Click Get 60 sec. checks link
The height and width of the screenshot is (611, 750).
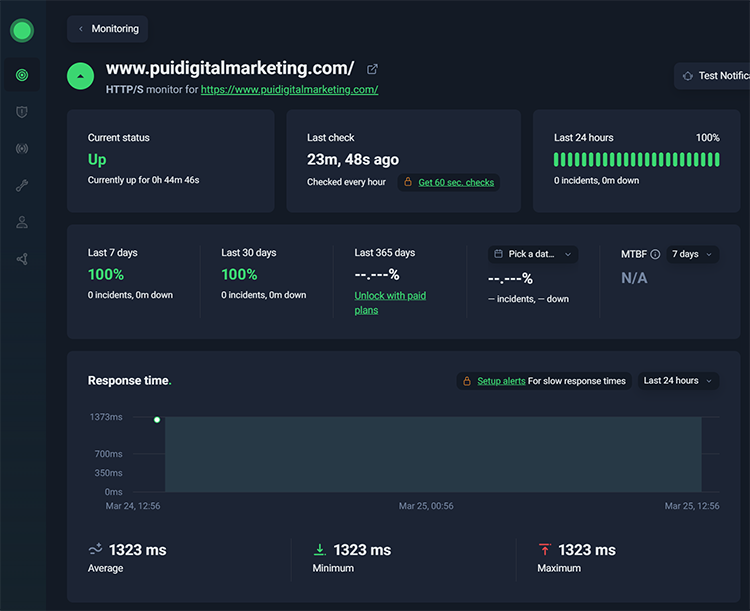point(456,182)
